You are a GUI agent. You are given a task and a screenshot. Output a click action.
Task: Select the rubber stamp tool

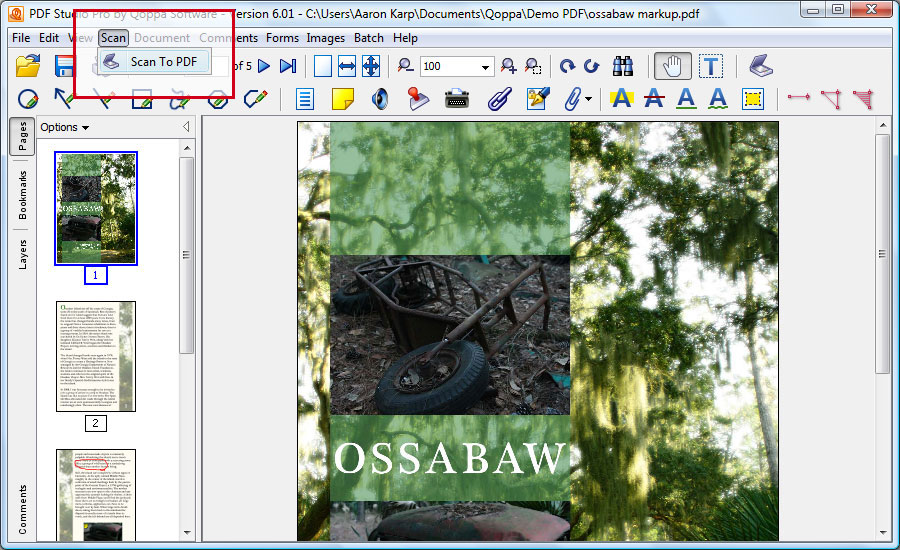418,99
